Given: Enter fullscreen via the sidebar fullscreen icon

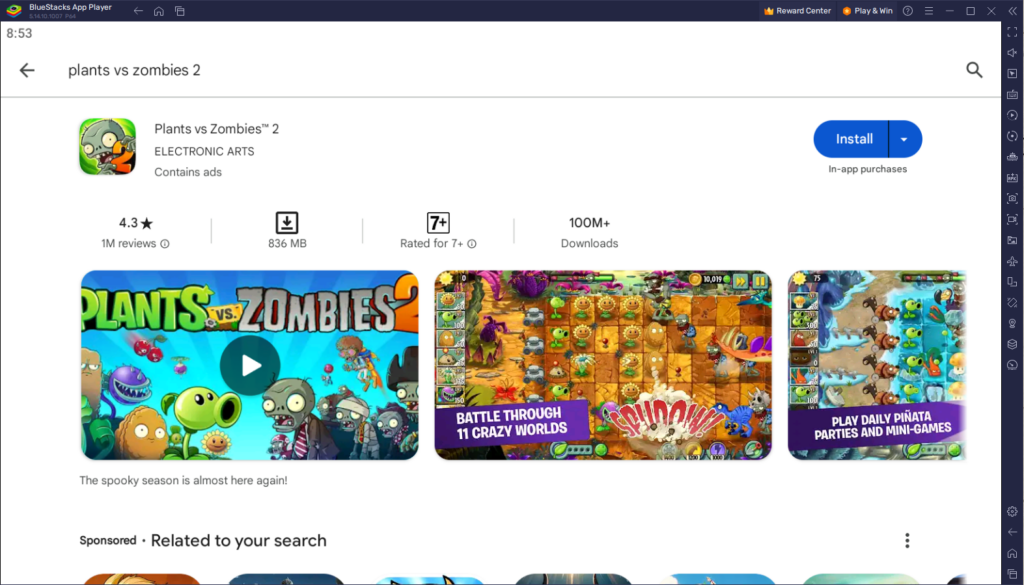Looking at the screenshot, I should 1012,32.
